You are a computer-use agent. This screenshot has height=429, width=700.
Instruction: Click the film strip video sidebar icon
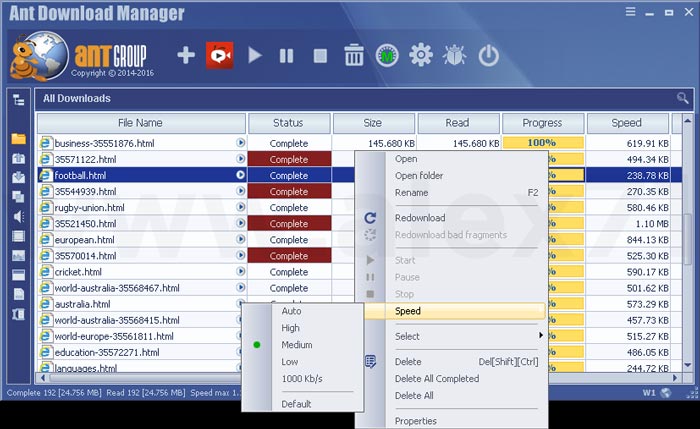tap(18, 236)
